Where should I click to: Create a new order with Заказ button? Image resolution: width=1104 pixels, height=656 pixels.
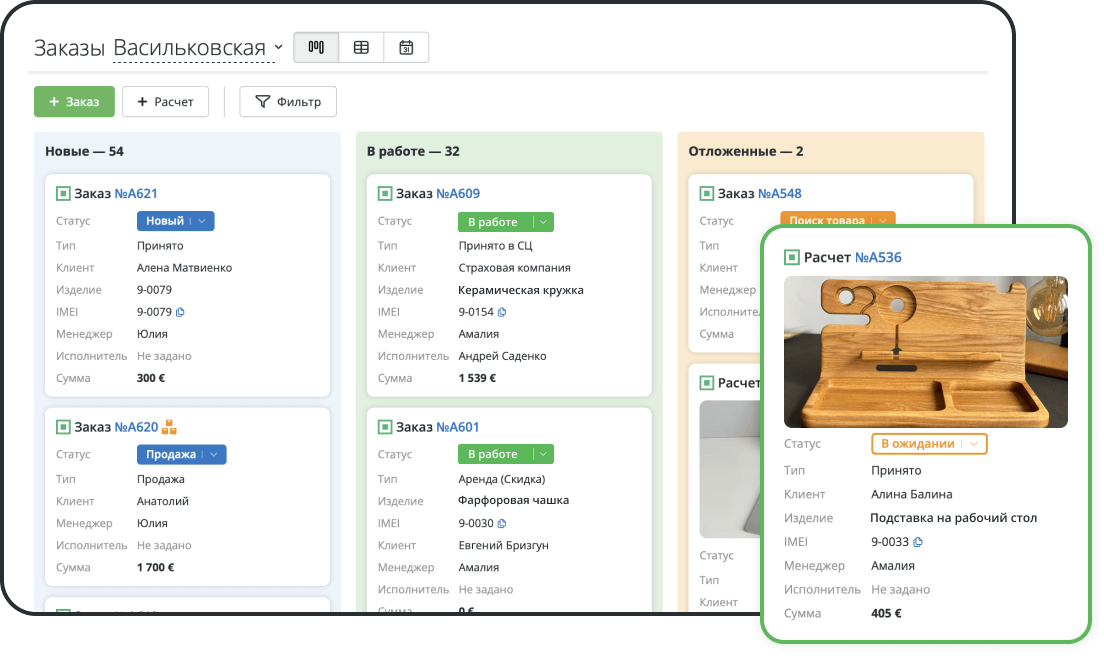pyautogui.click(x=73, y=101)
